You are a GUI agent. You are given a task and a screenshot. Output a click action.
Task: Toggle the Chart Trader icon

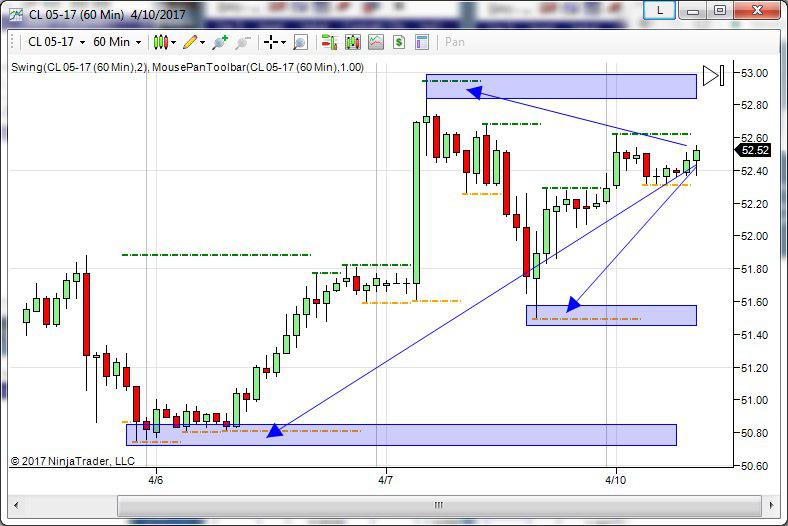(x=329, y=42)
